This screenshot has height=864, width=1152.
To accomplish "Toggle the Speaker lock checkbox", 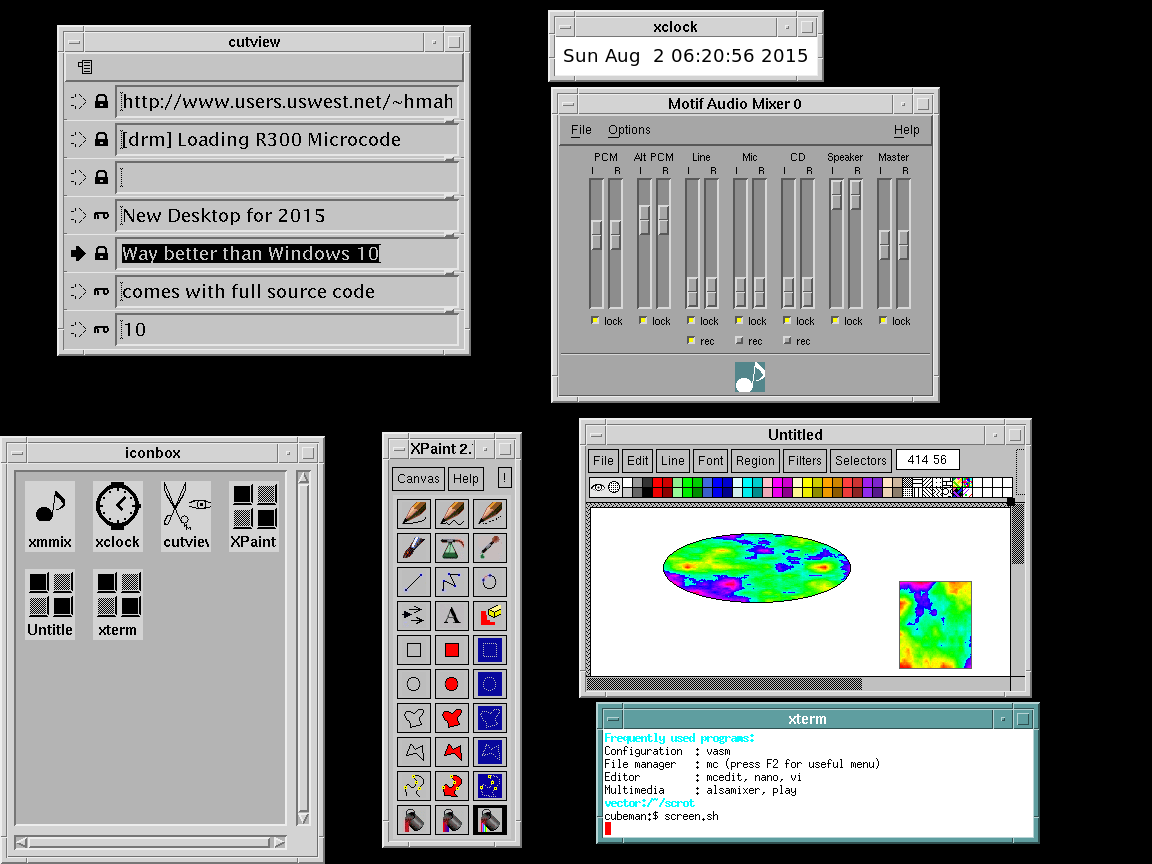I will (x=835, y=320).
